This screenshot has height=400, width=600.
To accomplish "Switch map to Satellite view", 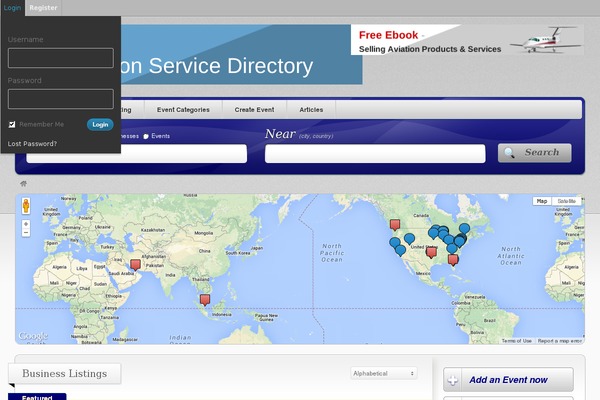I will (x=567, y=201).
